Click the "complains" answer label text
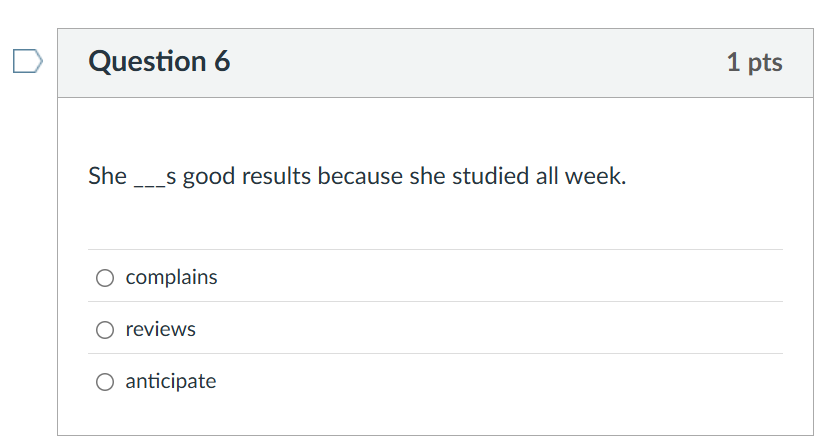 coord(171,278)
